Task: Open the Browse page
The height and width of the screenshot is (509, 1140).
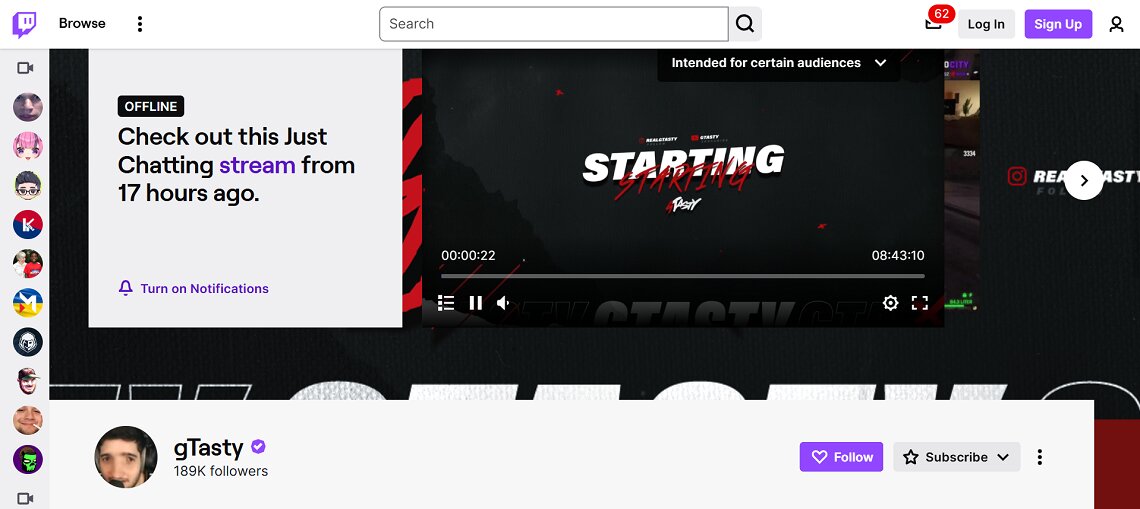Action: (x=82, y=23)
